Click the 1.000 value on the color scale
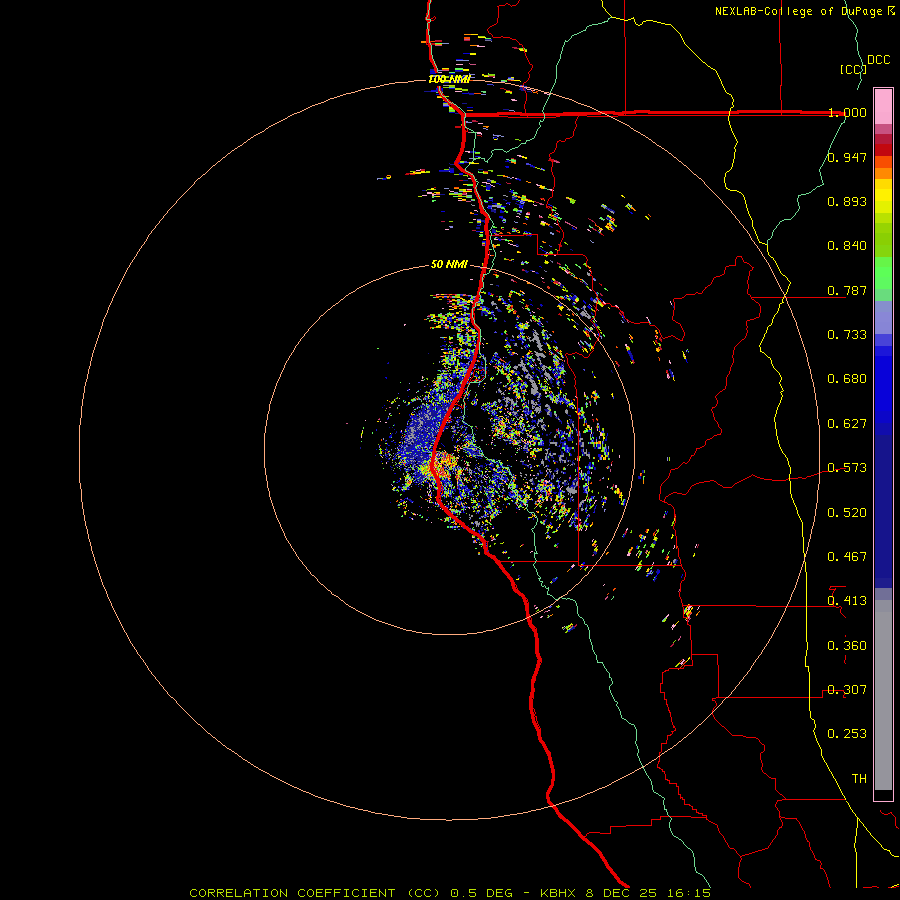900x900 pixels. click(x=847, y=112)
